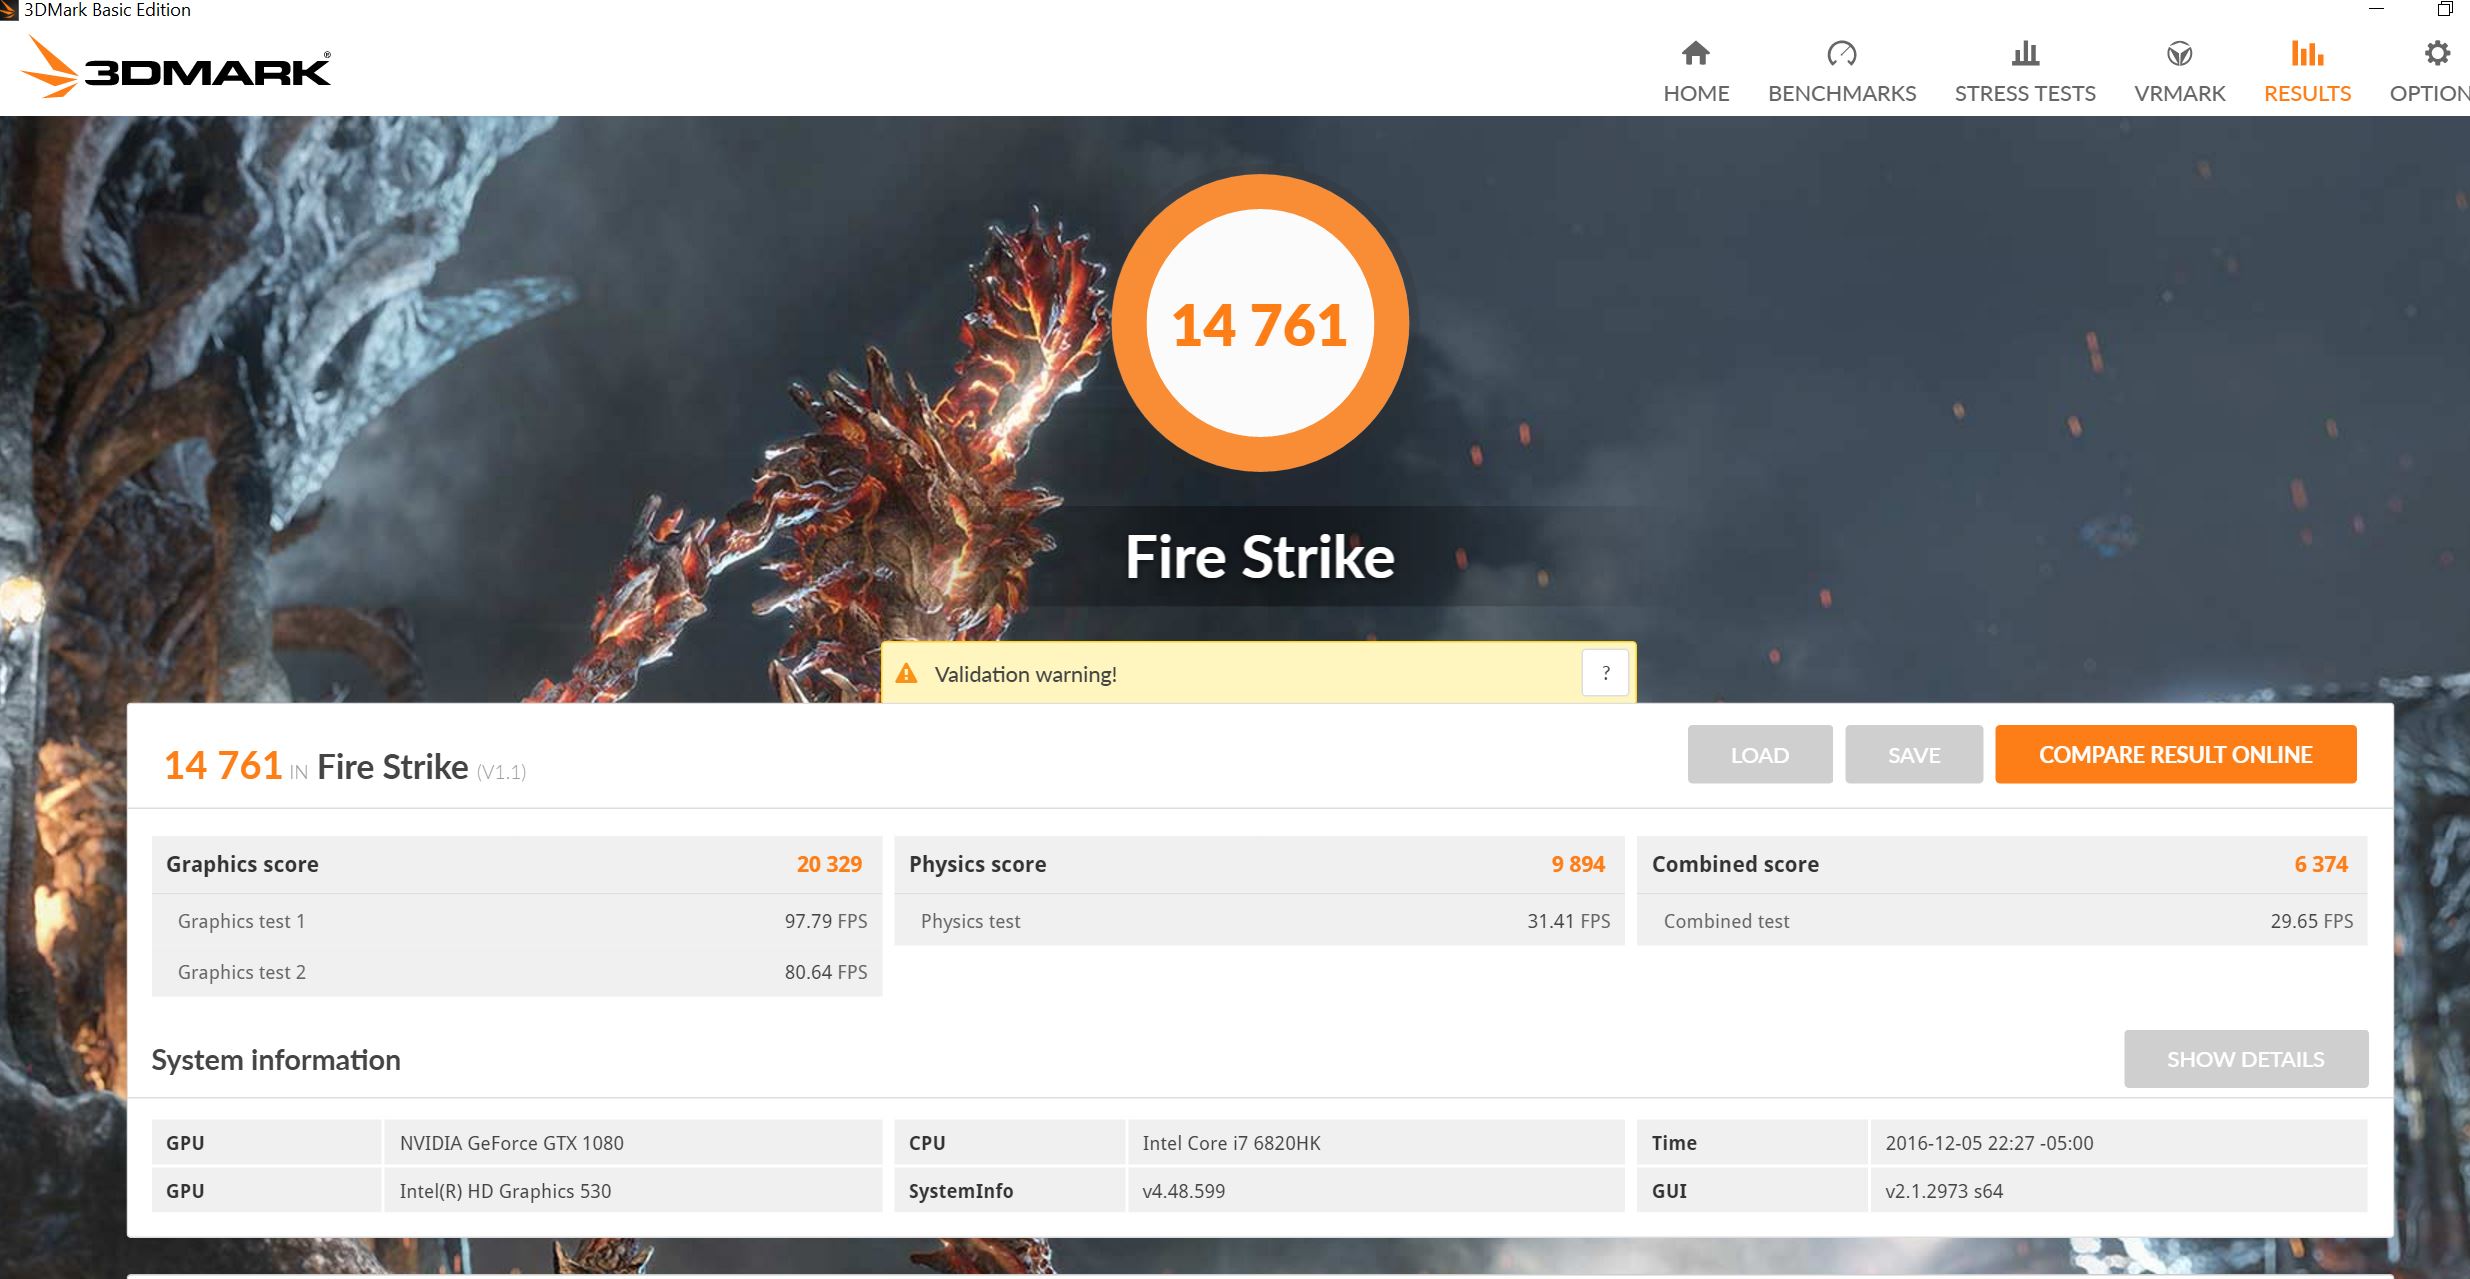Click the Stress Tests bar chart icon
Image resolution: width=2470 pixels, height=1279 pixels.
point(2025,53)
